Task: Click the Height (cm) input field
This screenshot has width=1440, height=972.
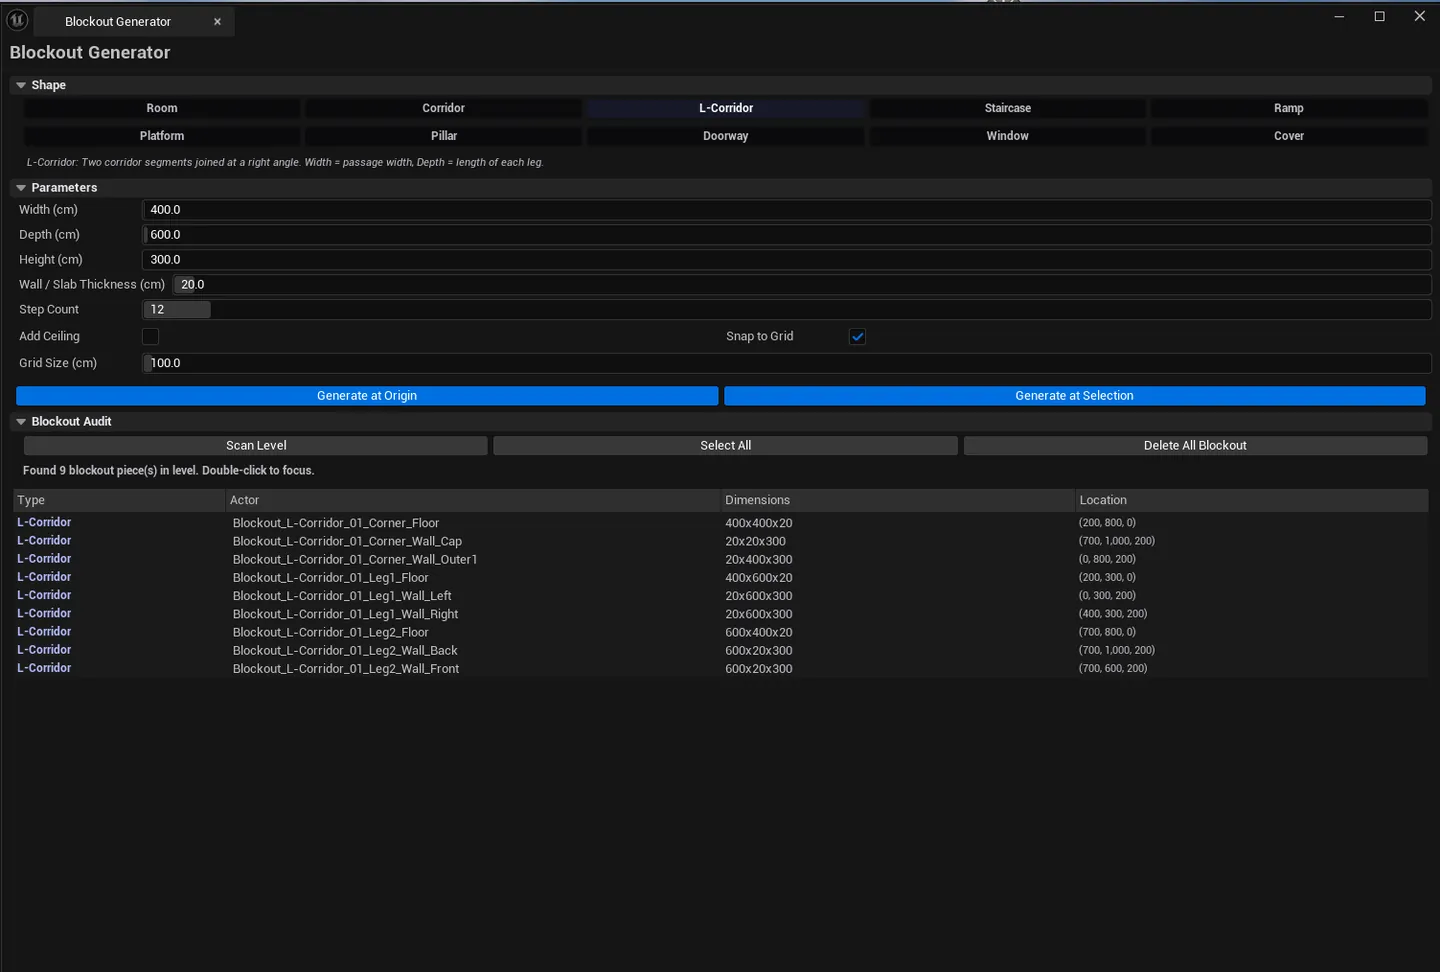Action: pos(787,260)
